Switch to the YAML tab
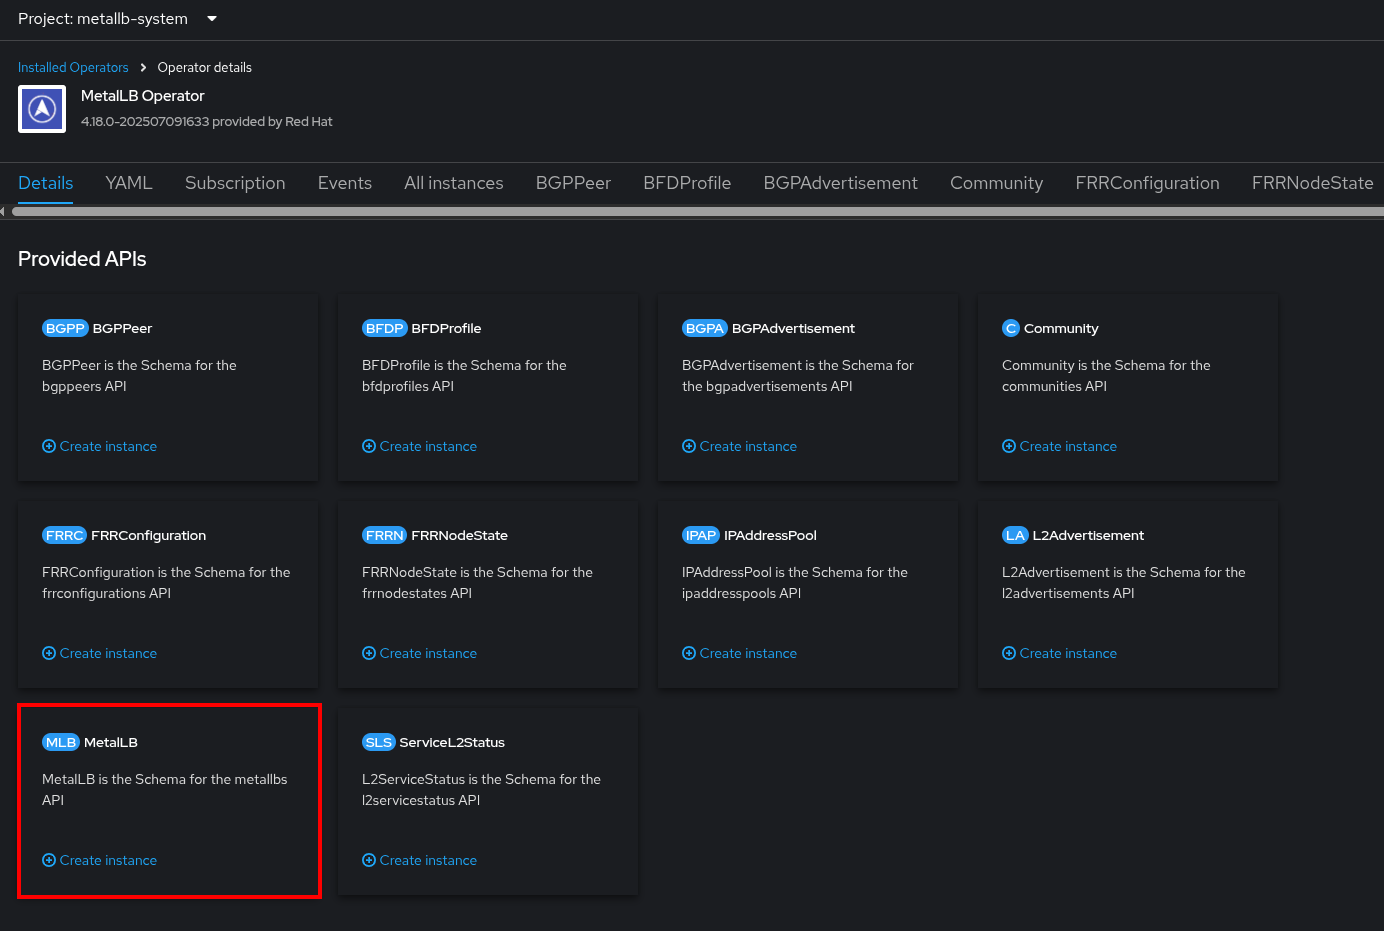 tap(129, 183)
